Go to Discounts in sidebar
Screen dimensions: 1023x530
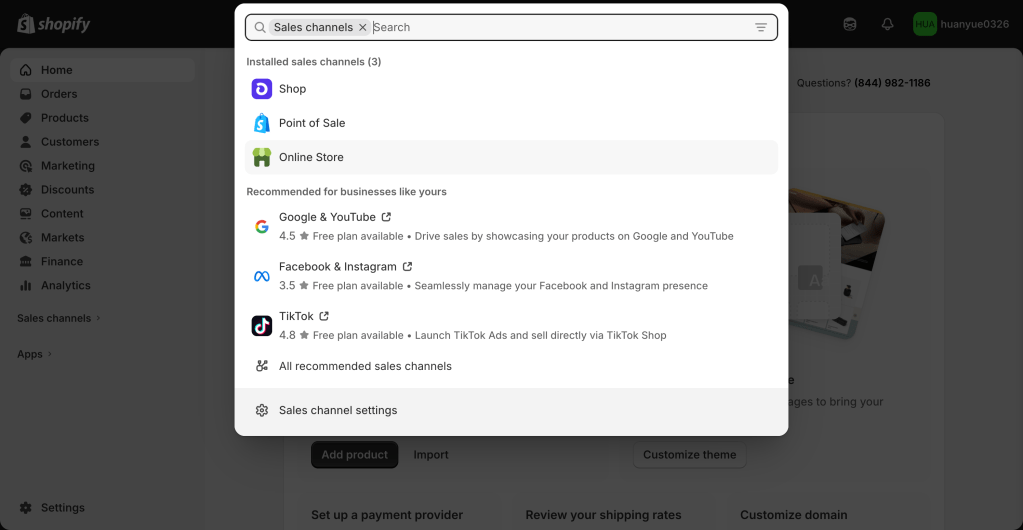(x=102, y=190)
